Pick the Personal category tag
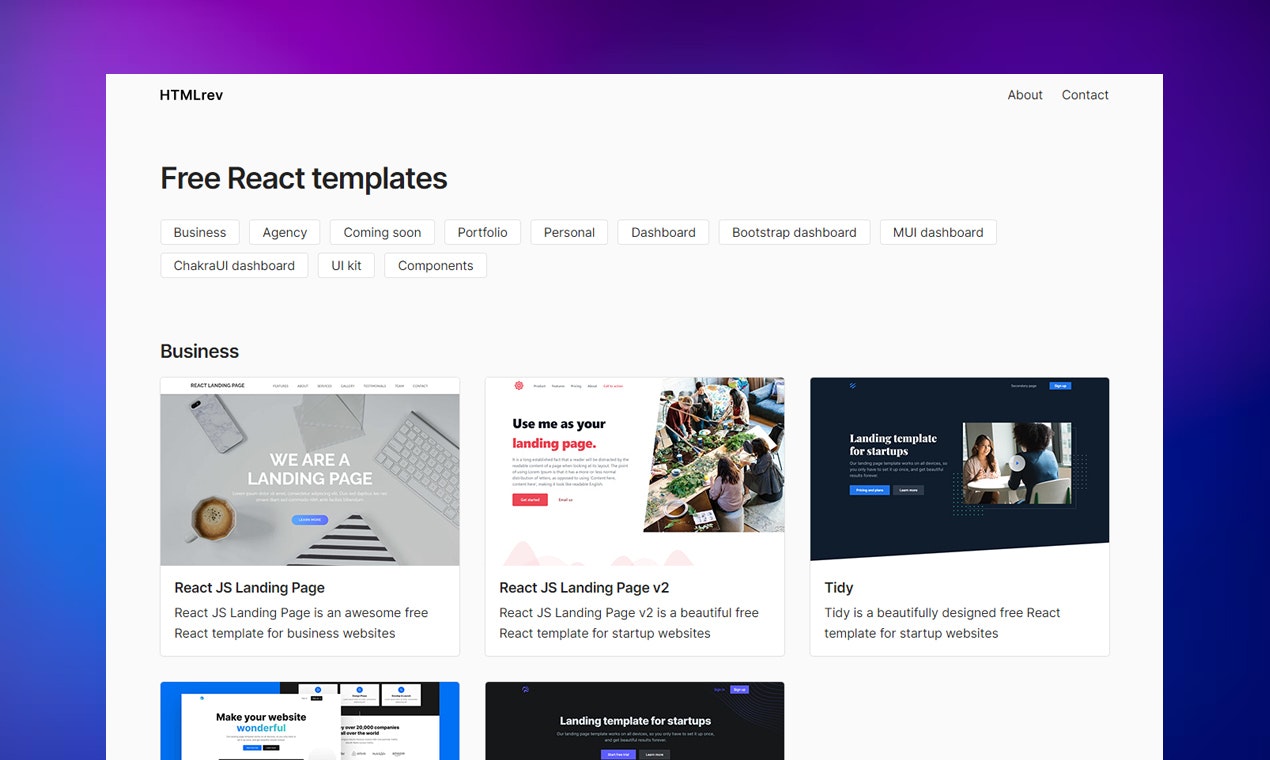The height and width of the screenshot is (760, 1270). click(569, 232)
